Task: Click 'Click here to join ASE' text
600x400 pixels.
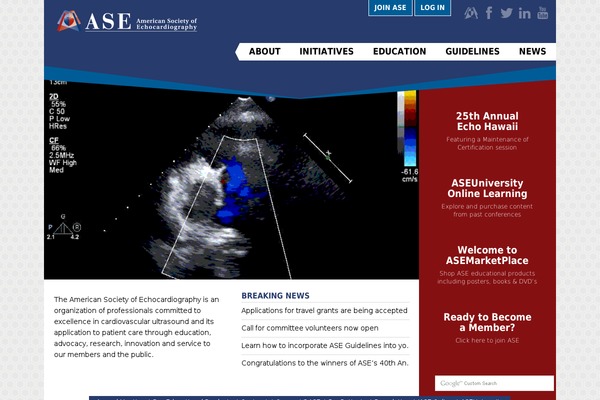Action: pos(487,340)
